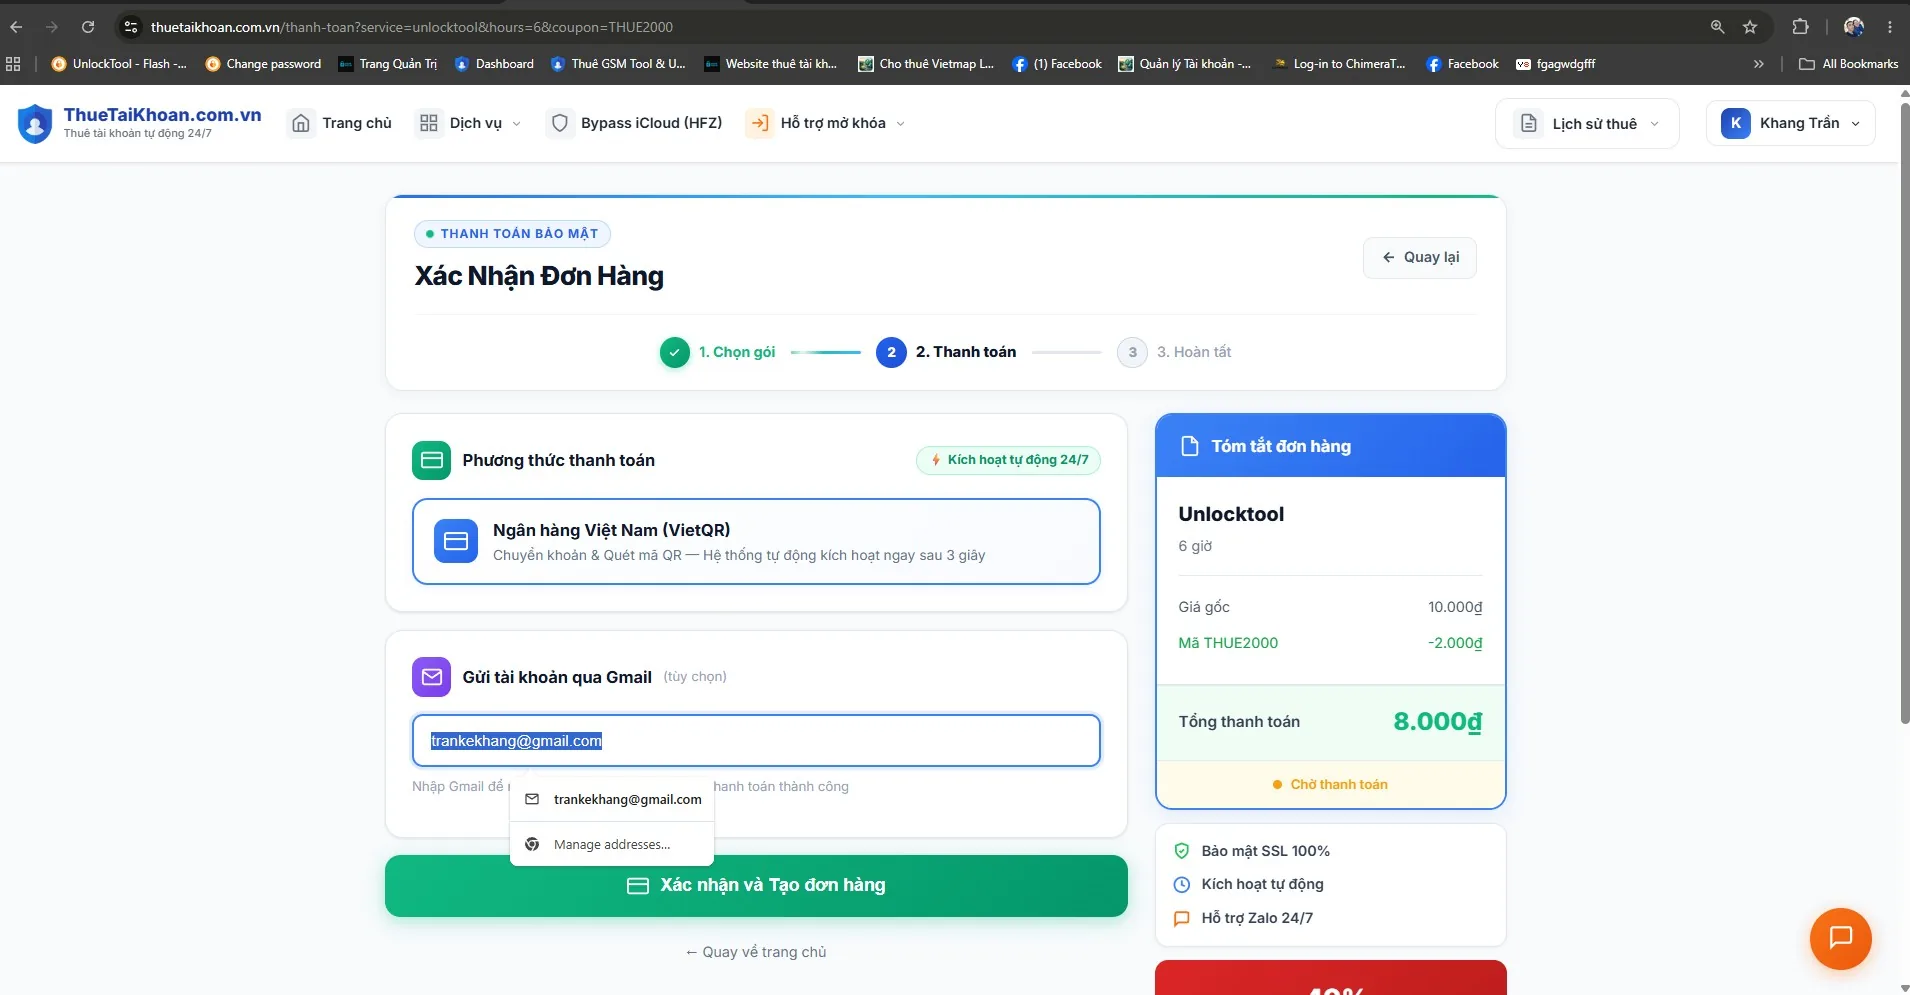The height and width of the screenshot is (995, 1910).
Task: Click the Mã THUE2000 coupon text
Action: click(x=1228, y=643)
